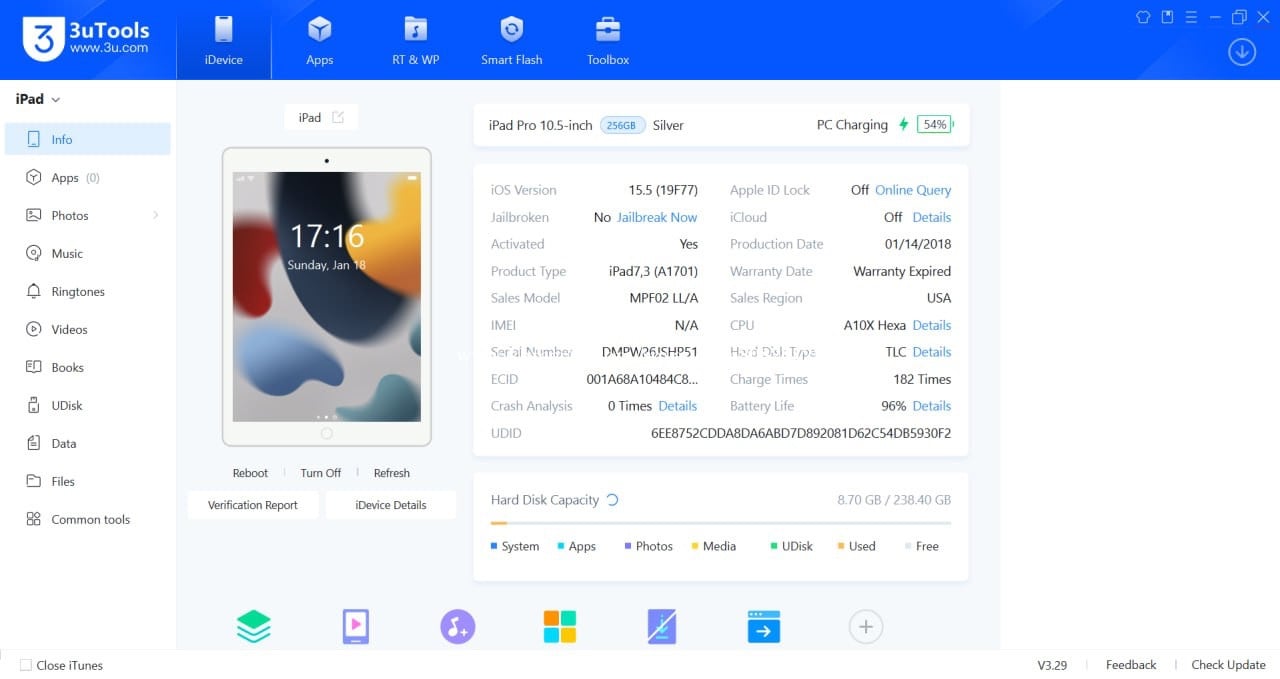Click the green stacked layers shortcut icon
The width and height of the screenshot is (1280, 679).
click(253, 627)
